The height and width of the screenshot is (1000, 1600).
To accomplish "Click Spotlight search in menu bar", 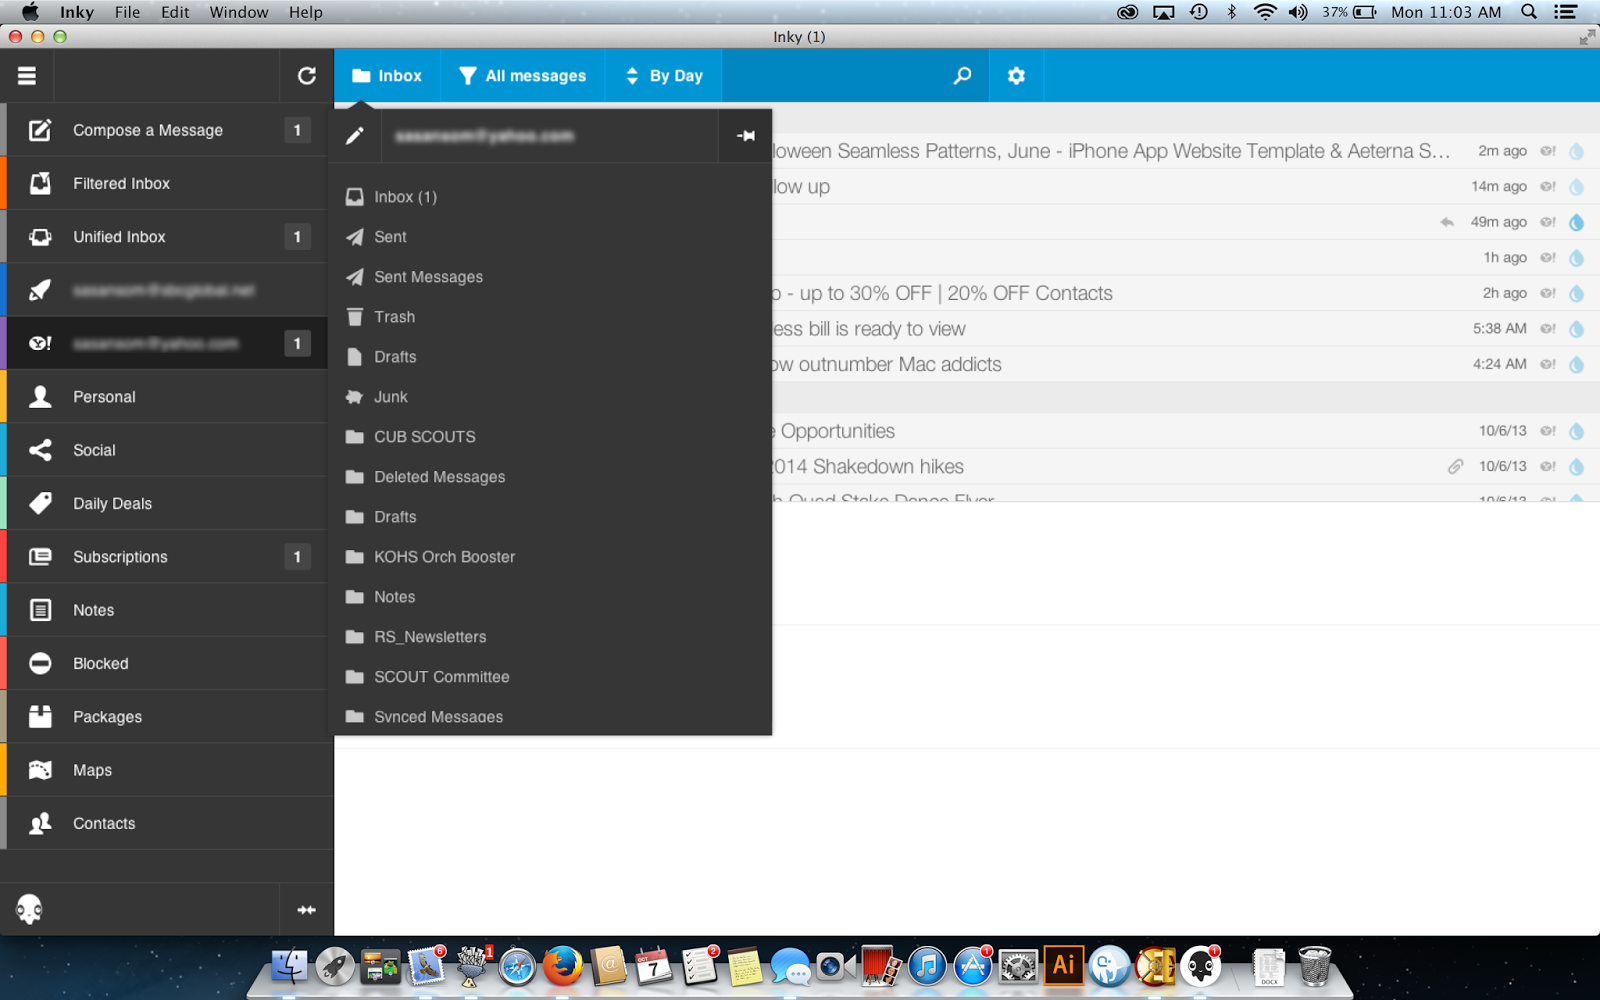I will click(1529, 12).
